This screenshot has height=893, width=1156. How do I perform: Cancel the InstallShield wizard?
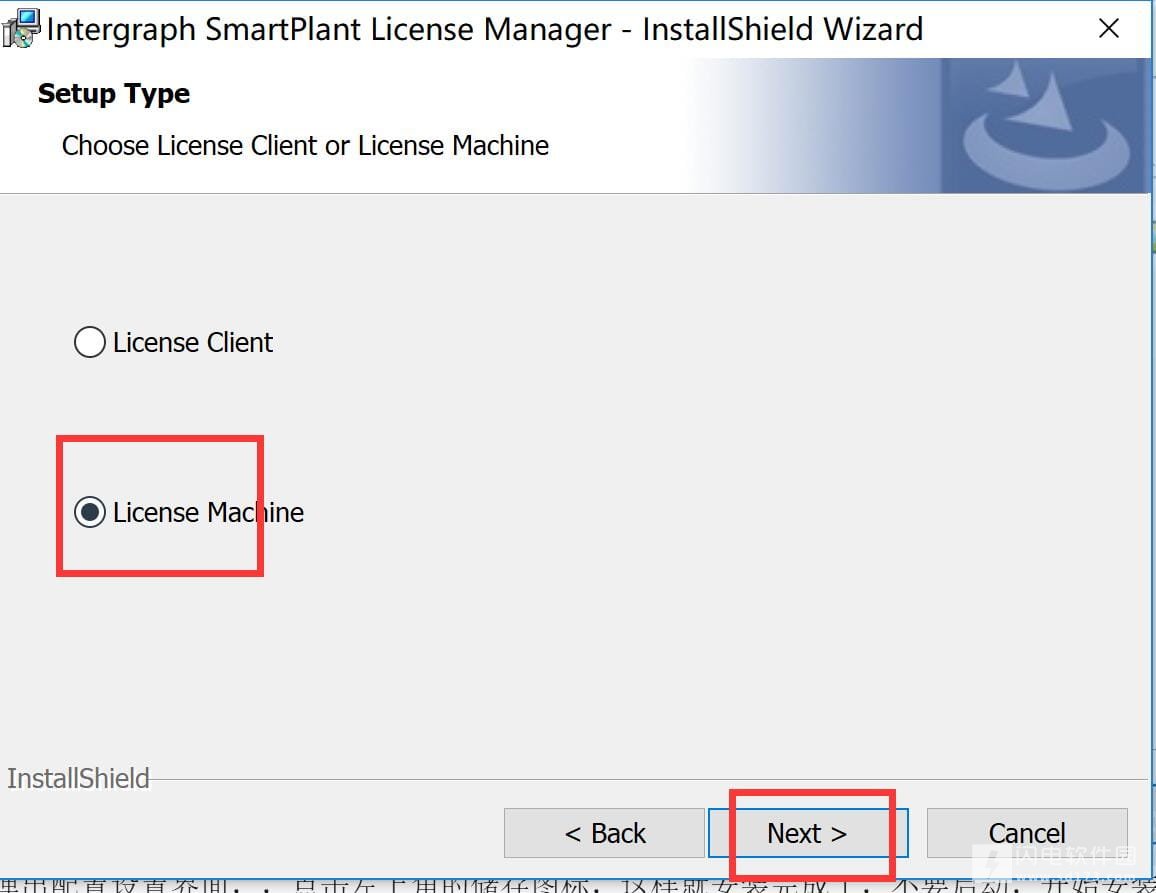click(1027, 833)
